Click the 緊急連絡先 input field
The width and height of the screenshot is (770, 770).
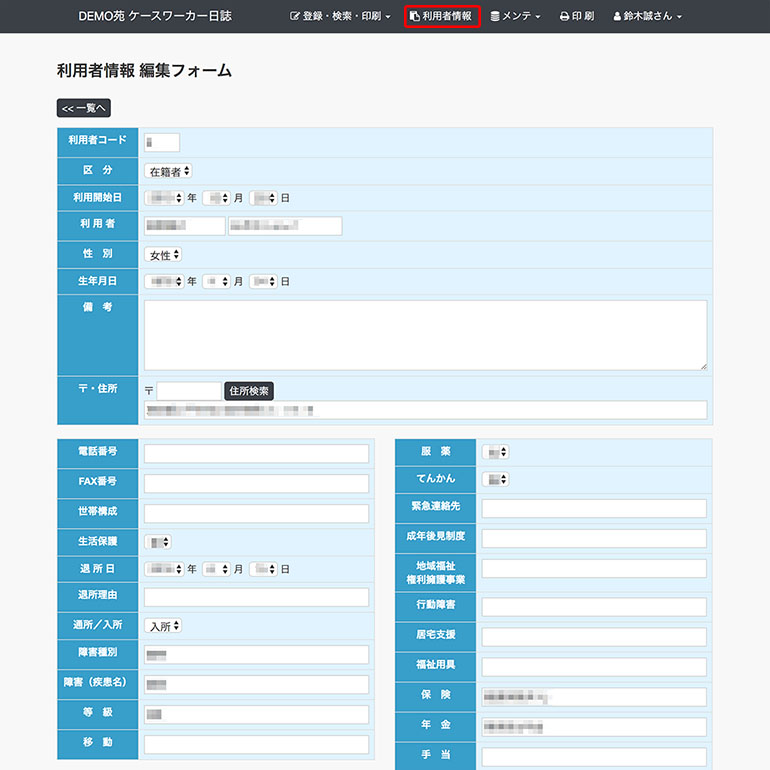tap(594, 509)
